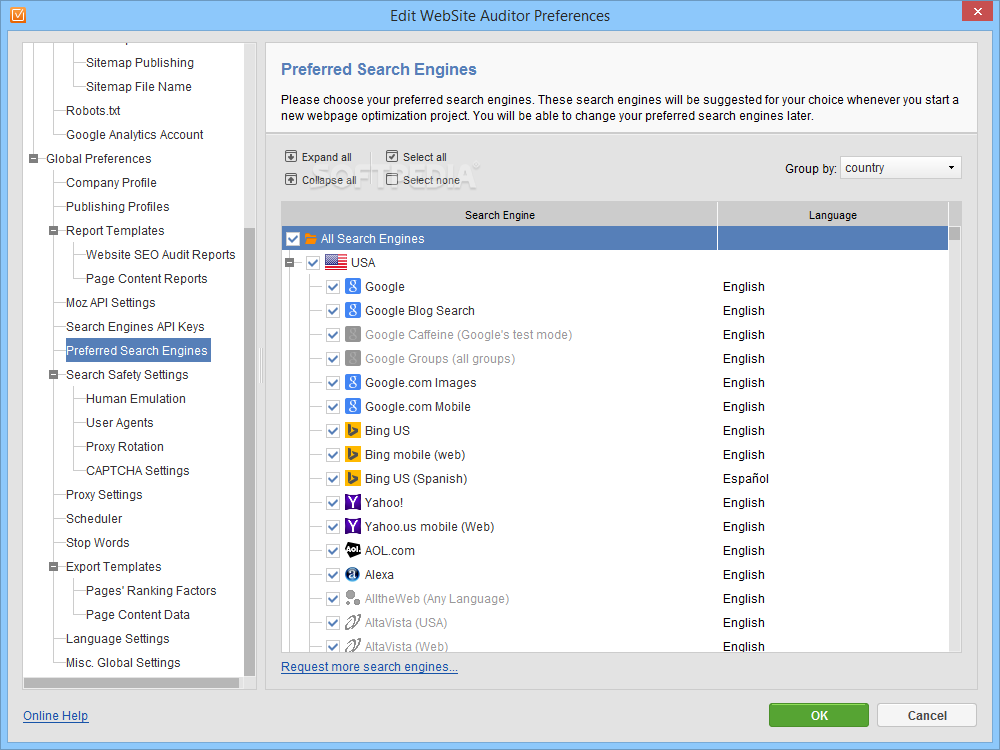Open the Online Help link
Screen dimensions: 1000x750
pyautogui.click(x=55, y=716)
